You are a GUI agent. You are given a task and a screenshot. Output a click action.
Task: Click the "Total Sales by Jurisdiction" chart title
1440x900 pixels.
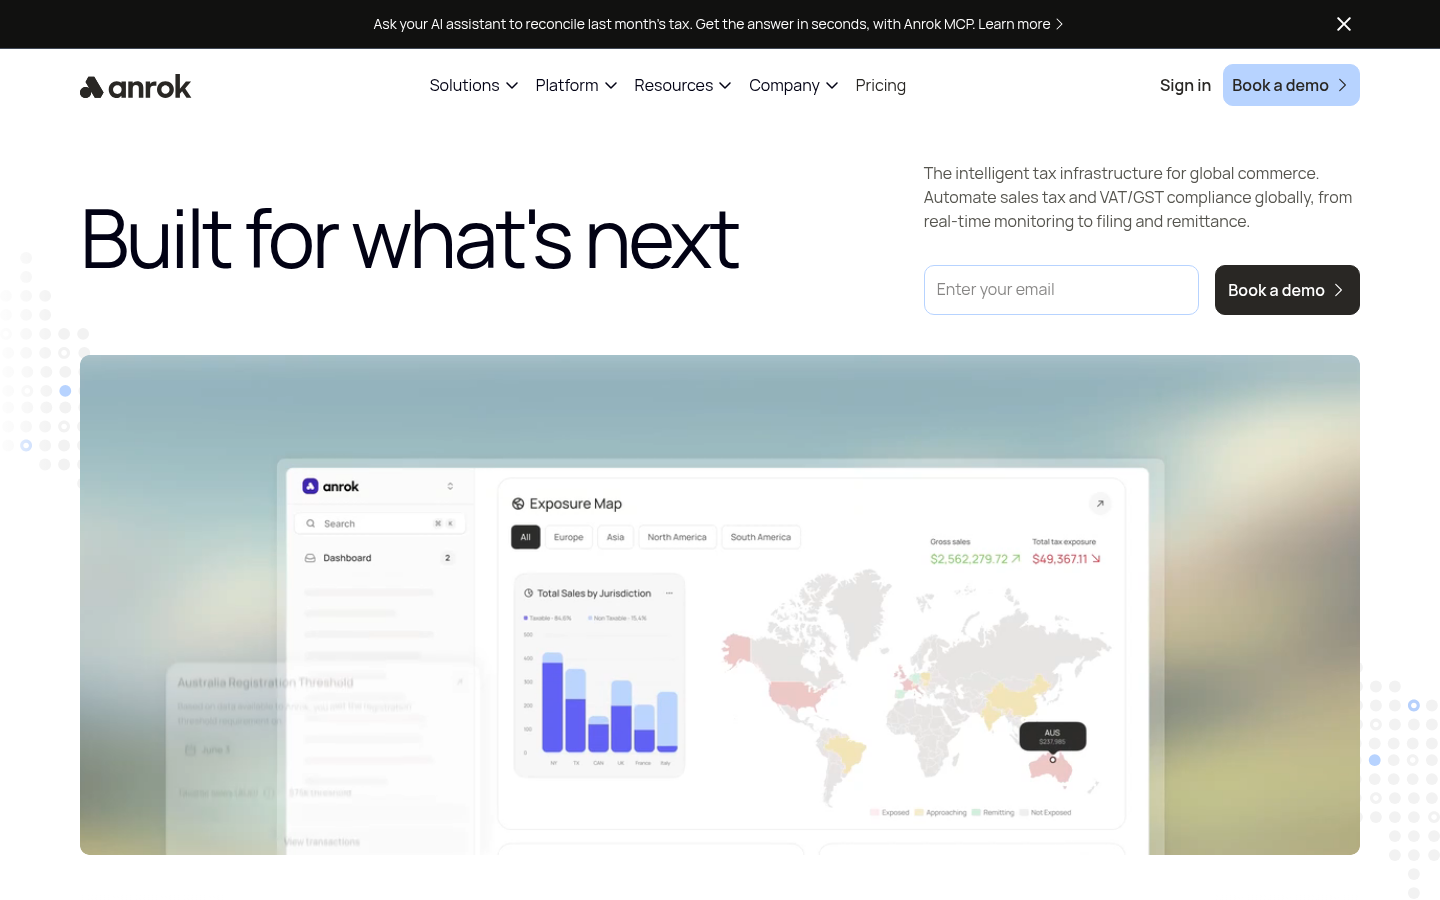pos(594,593)
